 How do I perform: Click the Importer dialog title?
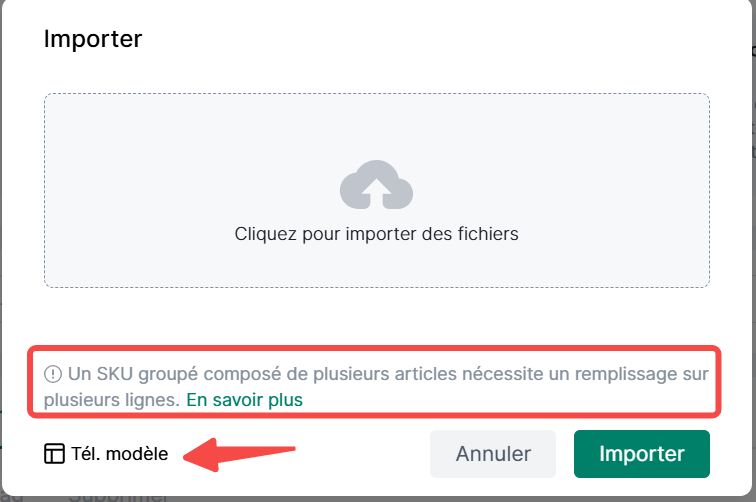click(93, 40)
